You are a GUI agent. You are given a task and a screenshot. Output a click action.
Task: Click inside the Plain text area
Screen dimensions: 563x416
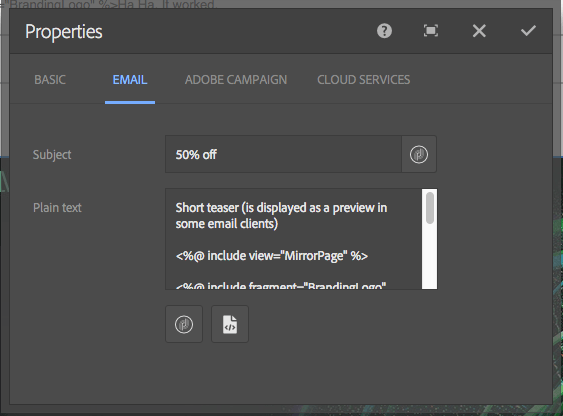pos(294,239)
